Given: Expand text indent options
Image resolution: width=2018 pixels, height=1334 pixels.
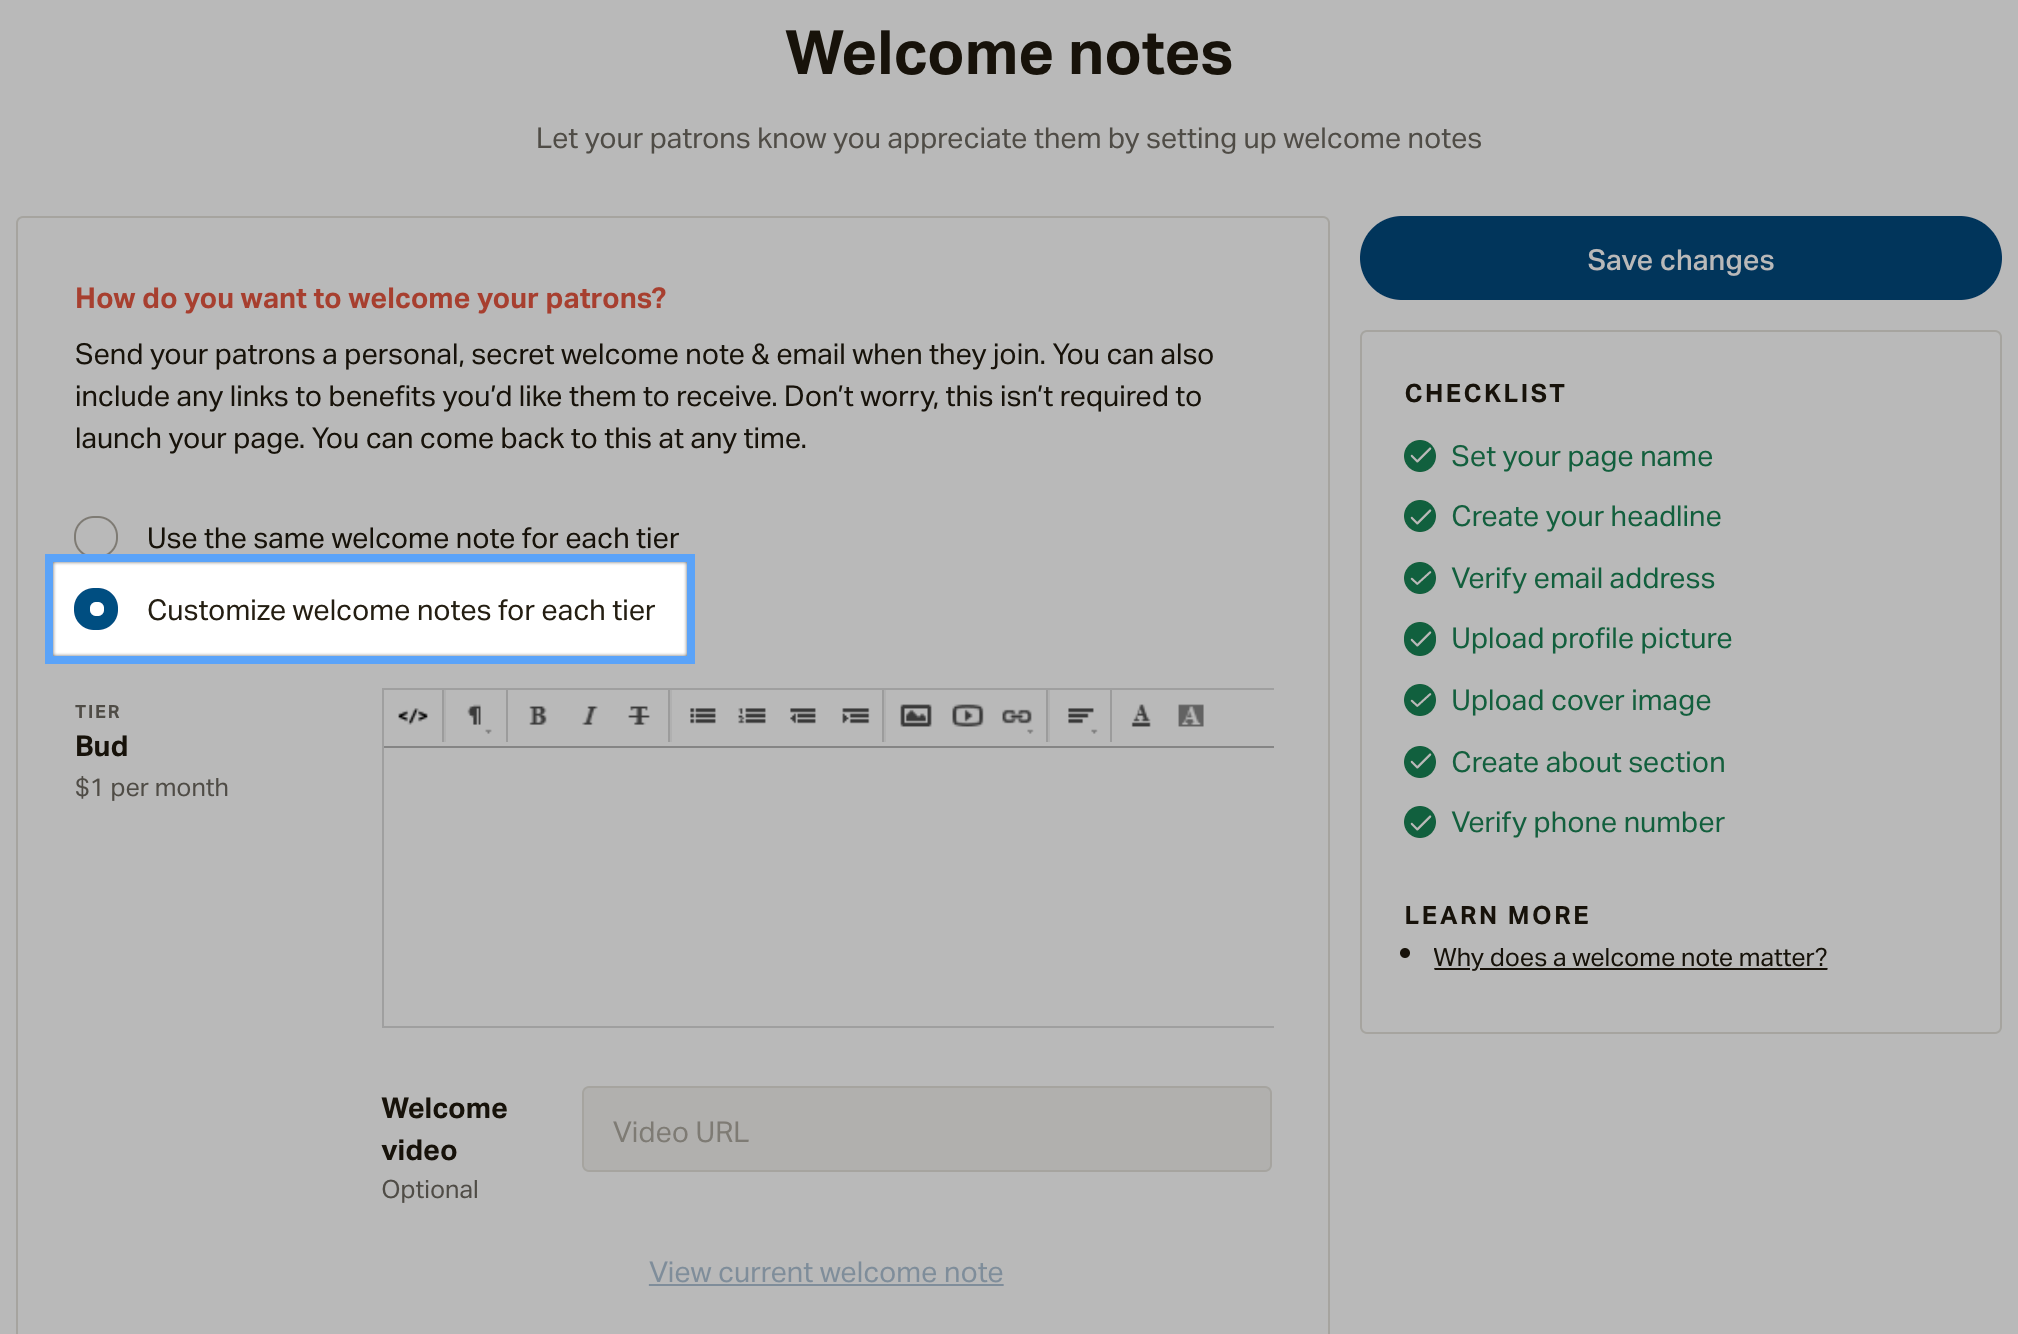Looking at the screenshot, I should click(856, 716).
